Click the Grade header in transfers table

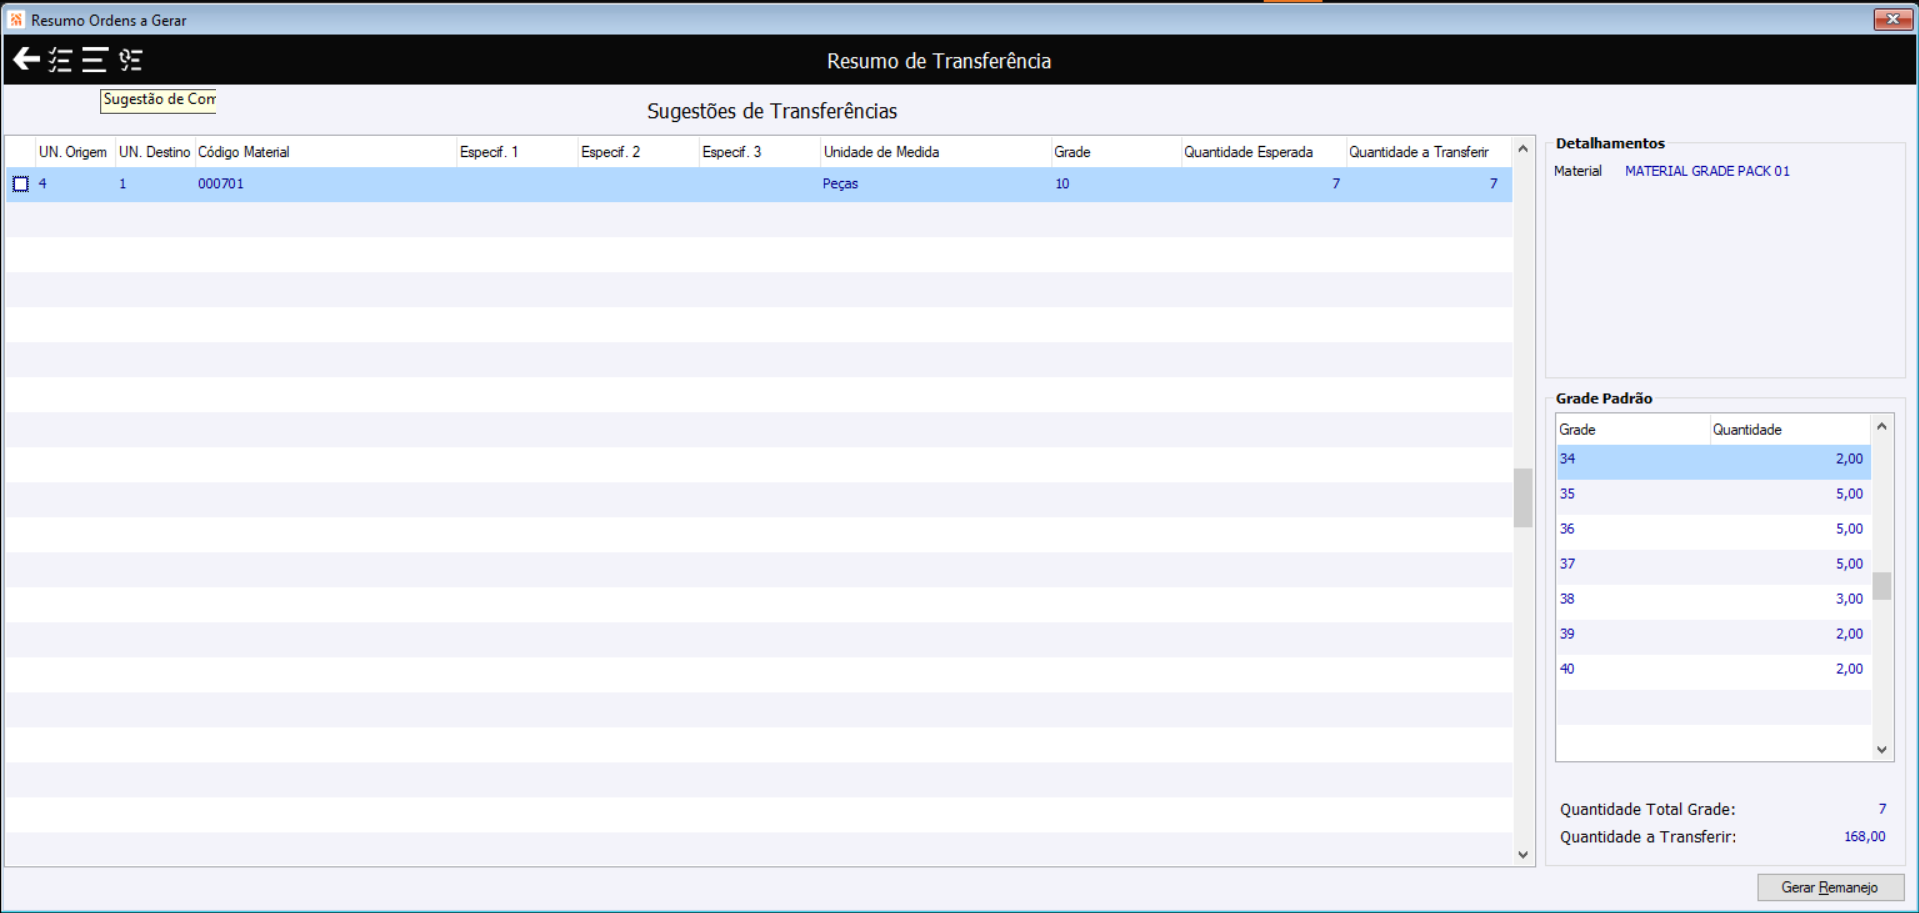[x=1115, y=152]
